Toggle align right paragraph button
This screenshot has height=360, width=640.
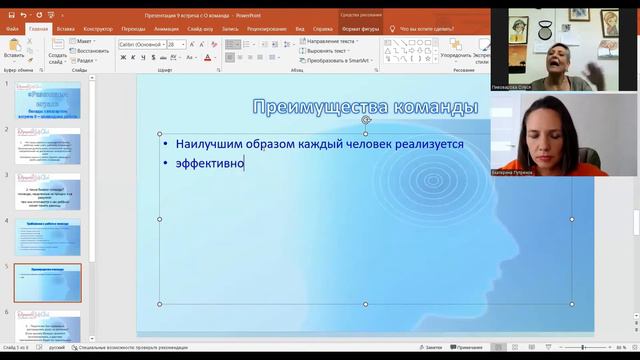click(x=250, y=58)
